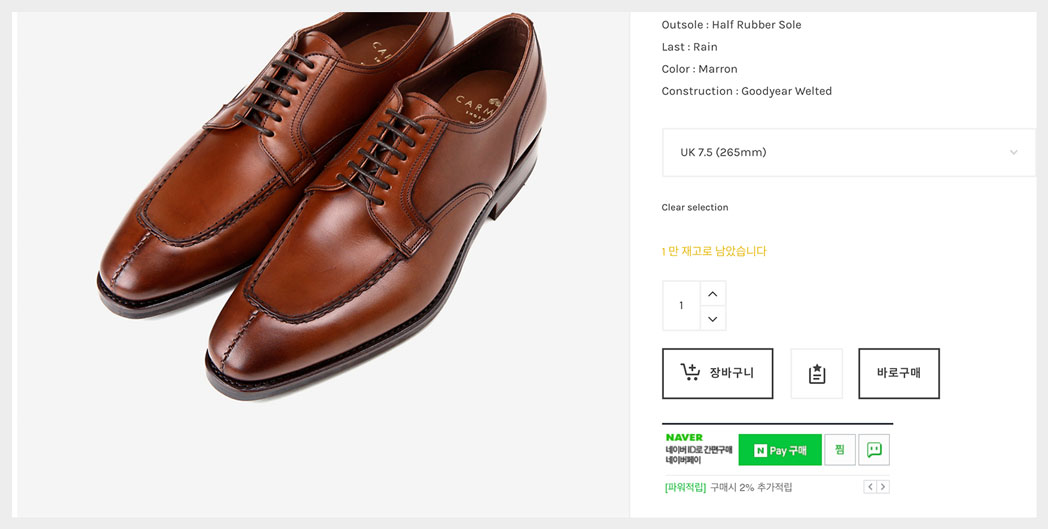Show previous Naver Pay promotion
The height and width of the screenshot is (529, 1048).
[870, 487]
